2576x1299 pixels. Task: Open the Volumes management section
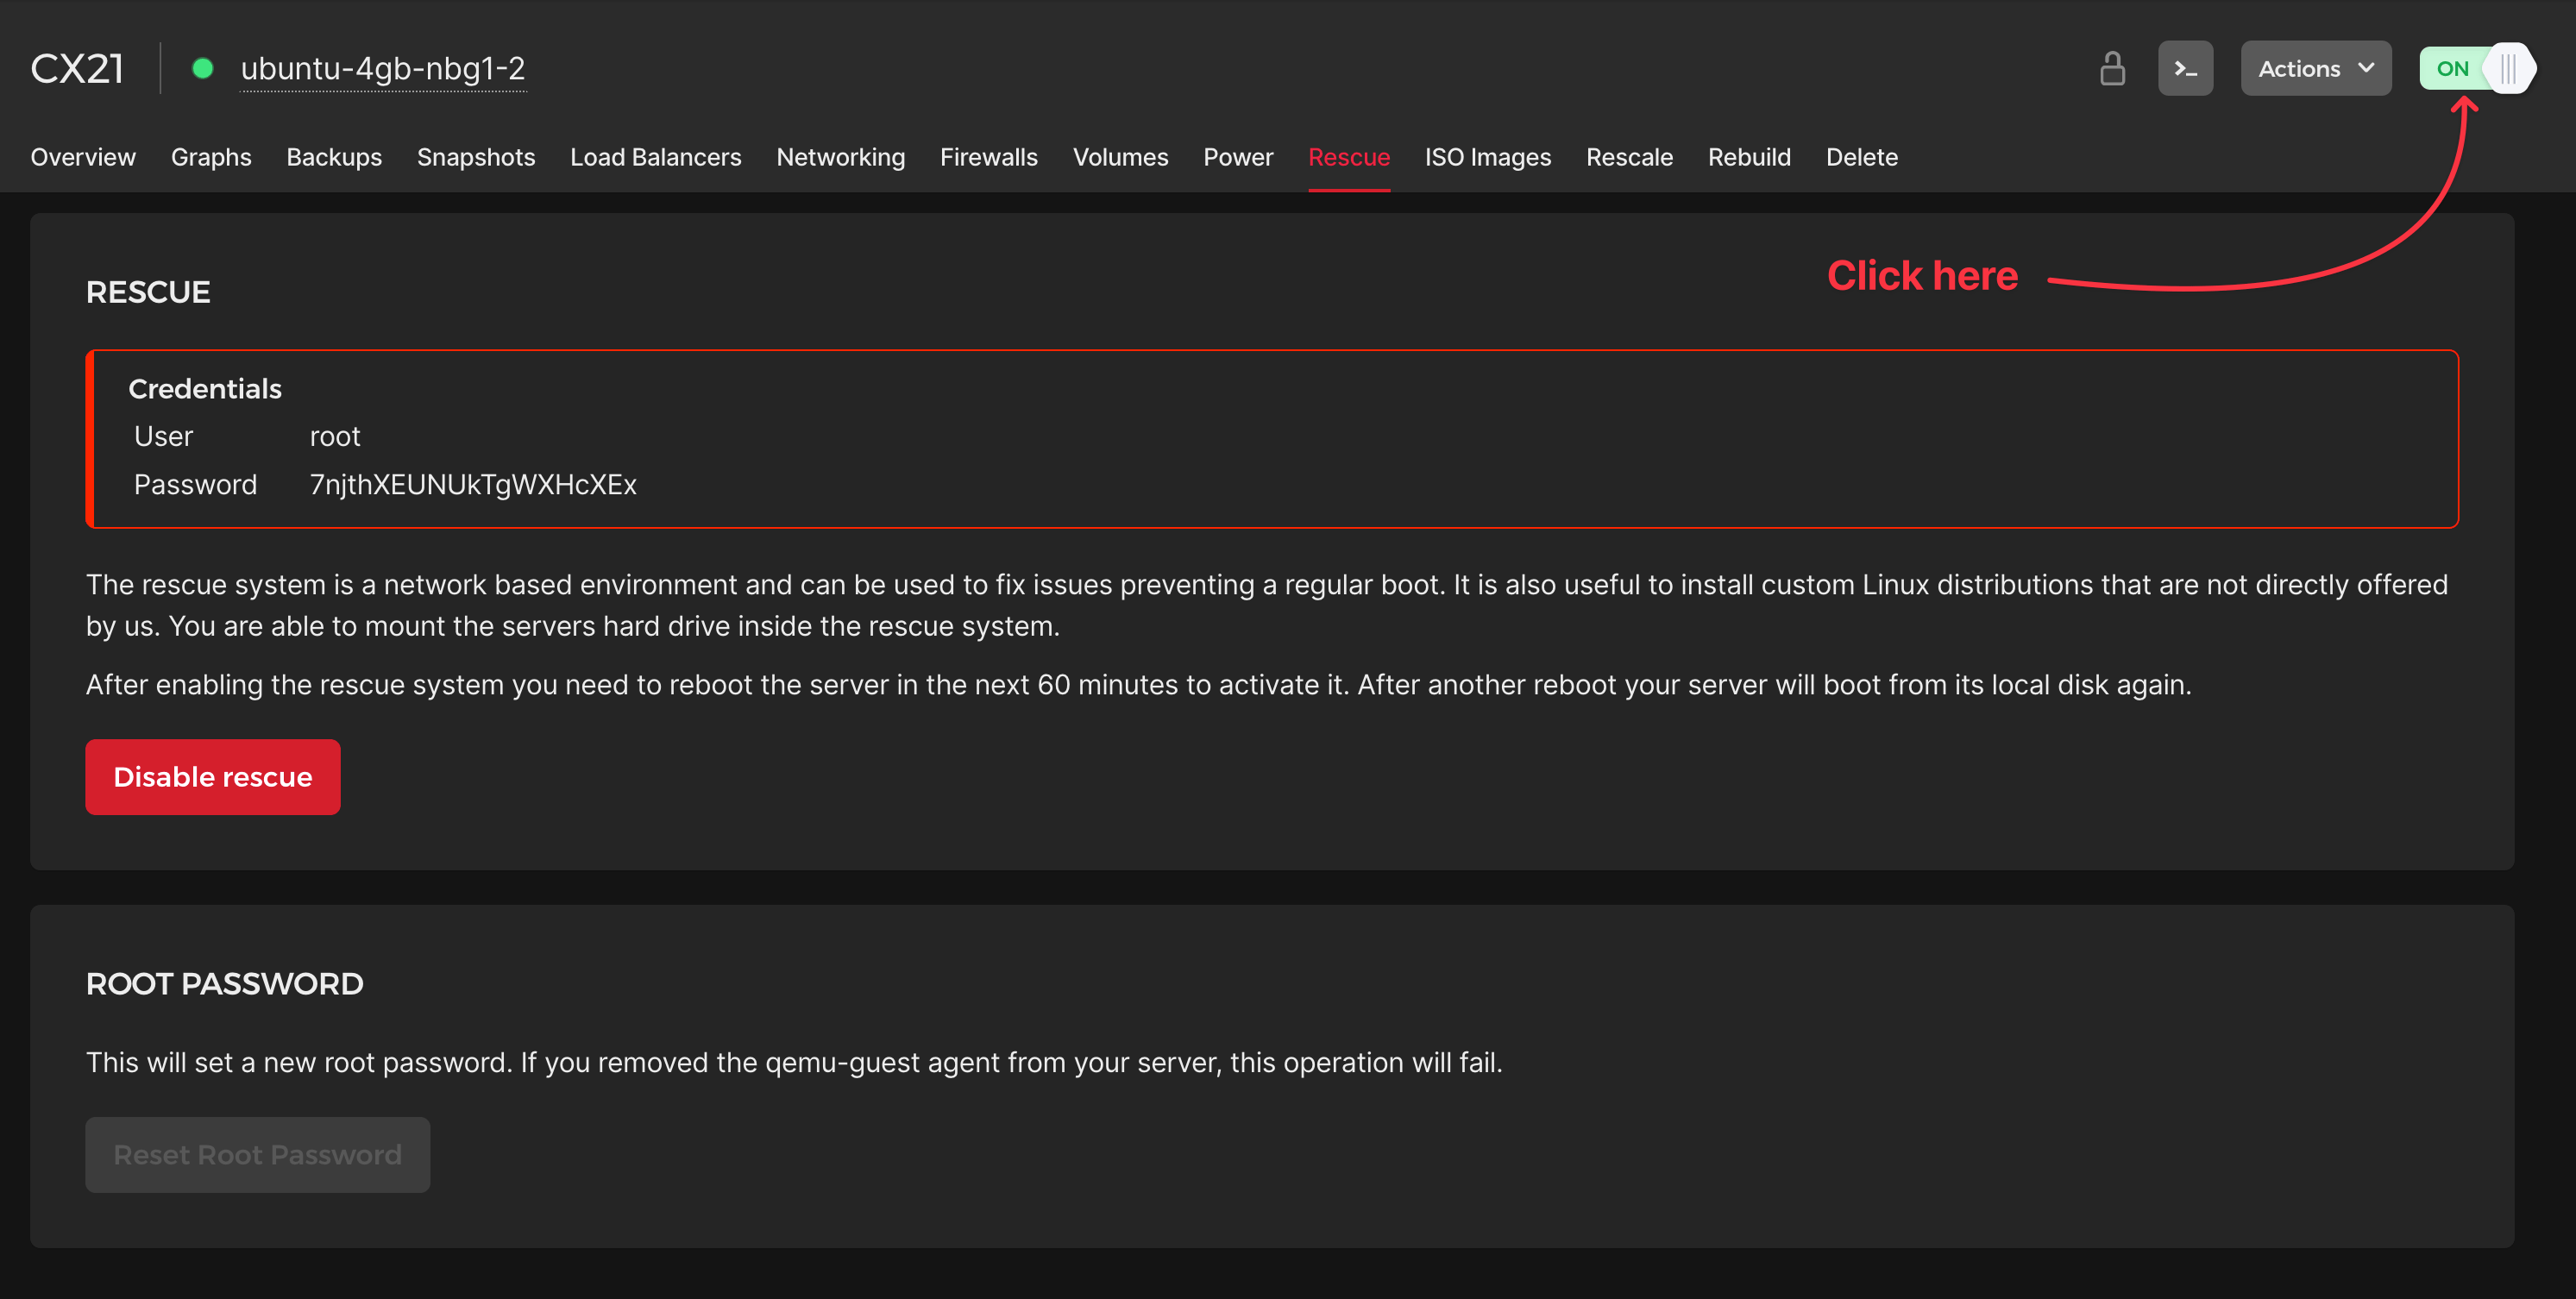tap(1120, 157)
